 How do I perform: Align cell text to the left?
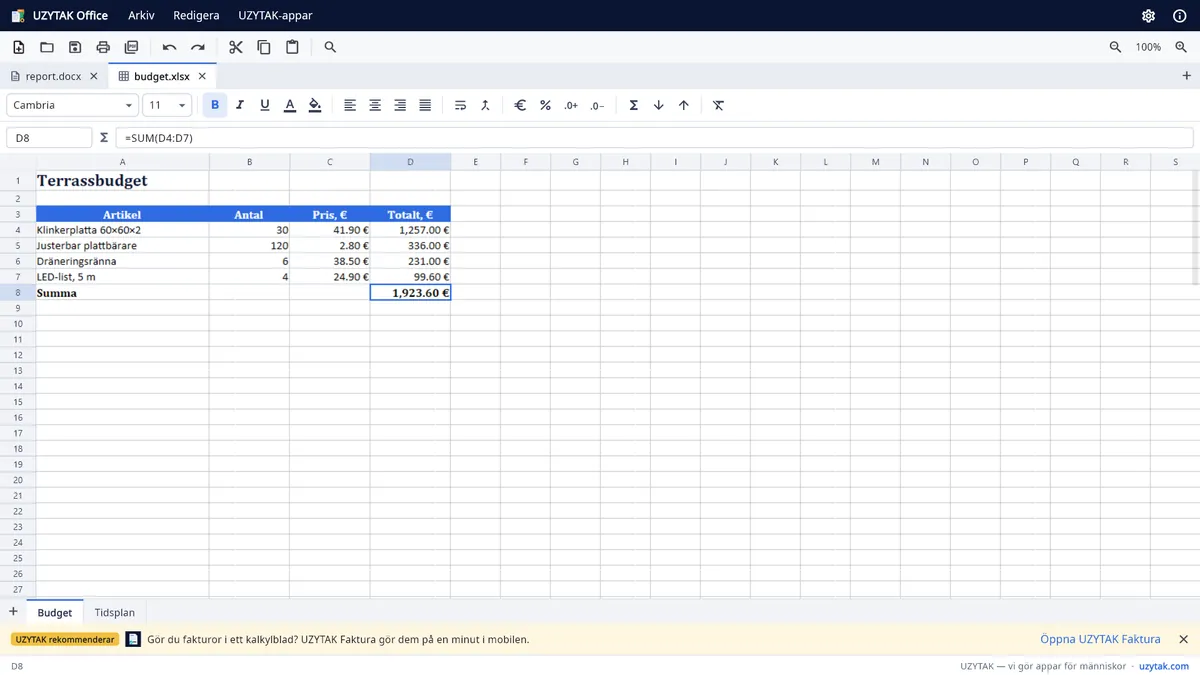[x=350, y=105]
